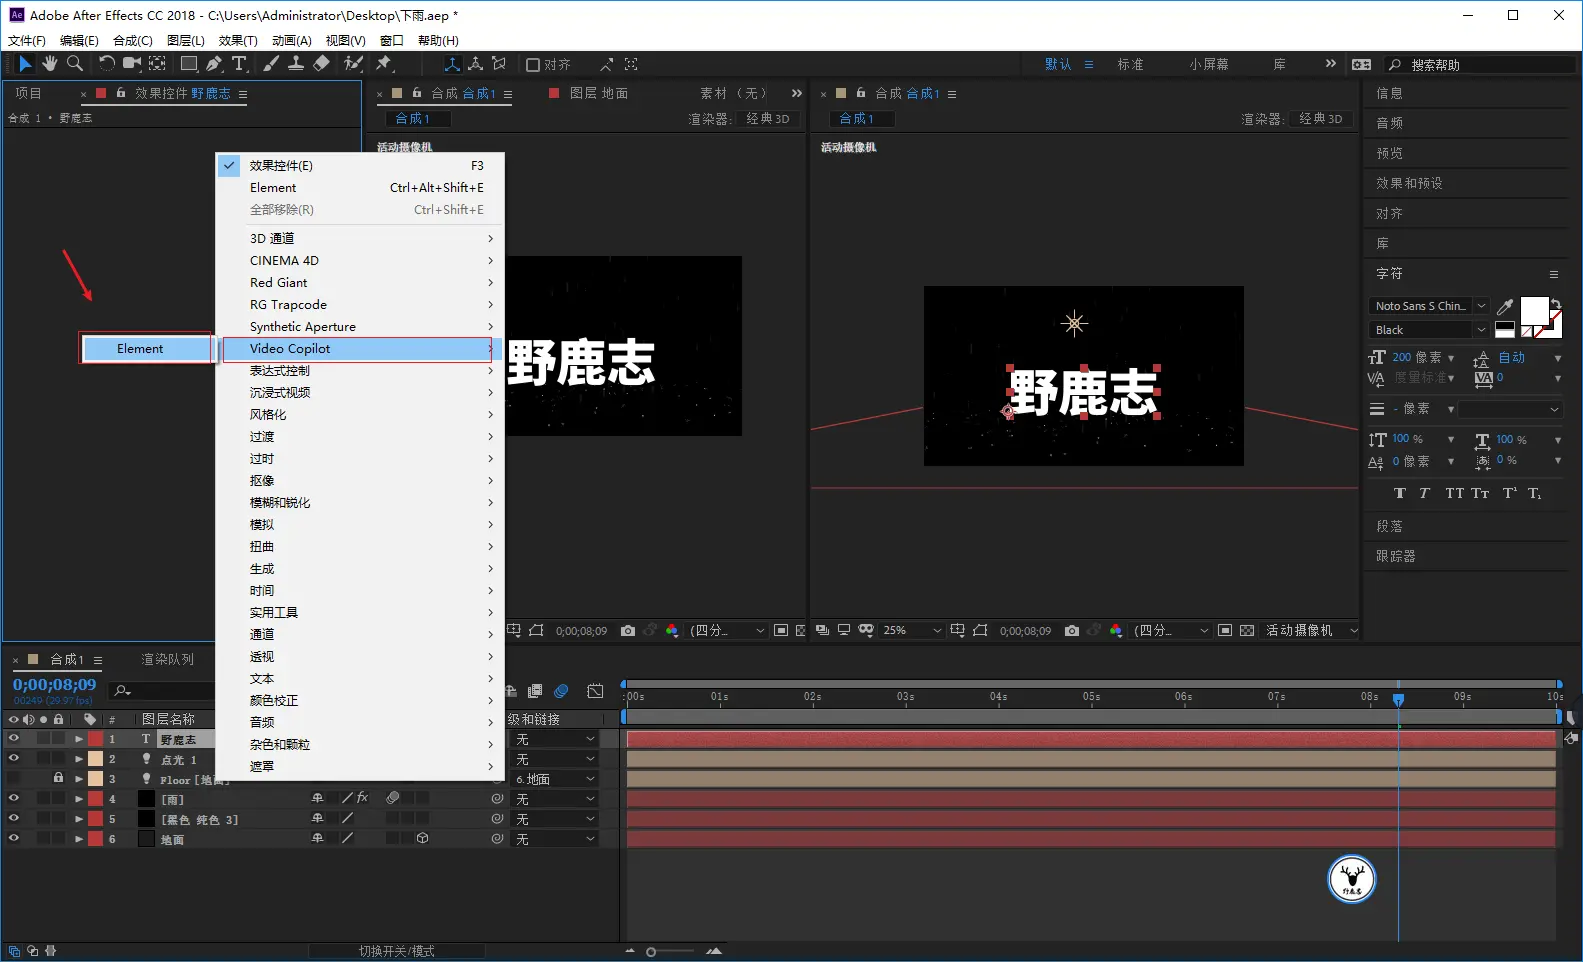The width and height of the screenshot is (1583, 962).
Task: Enable the 对齐 snapping checkbox
Action: (533, 65)
